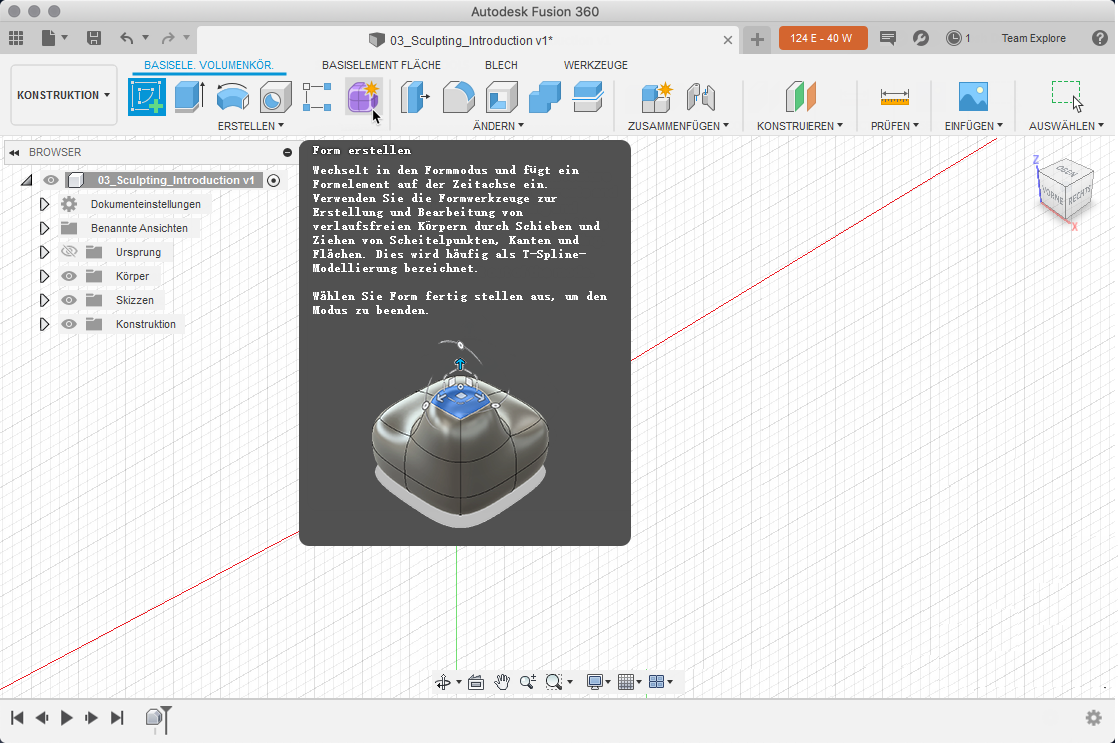Show the hidden Ursprung folder
Screen dimensions: 1120x750
click(x=69, y=252)
